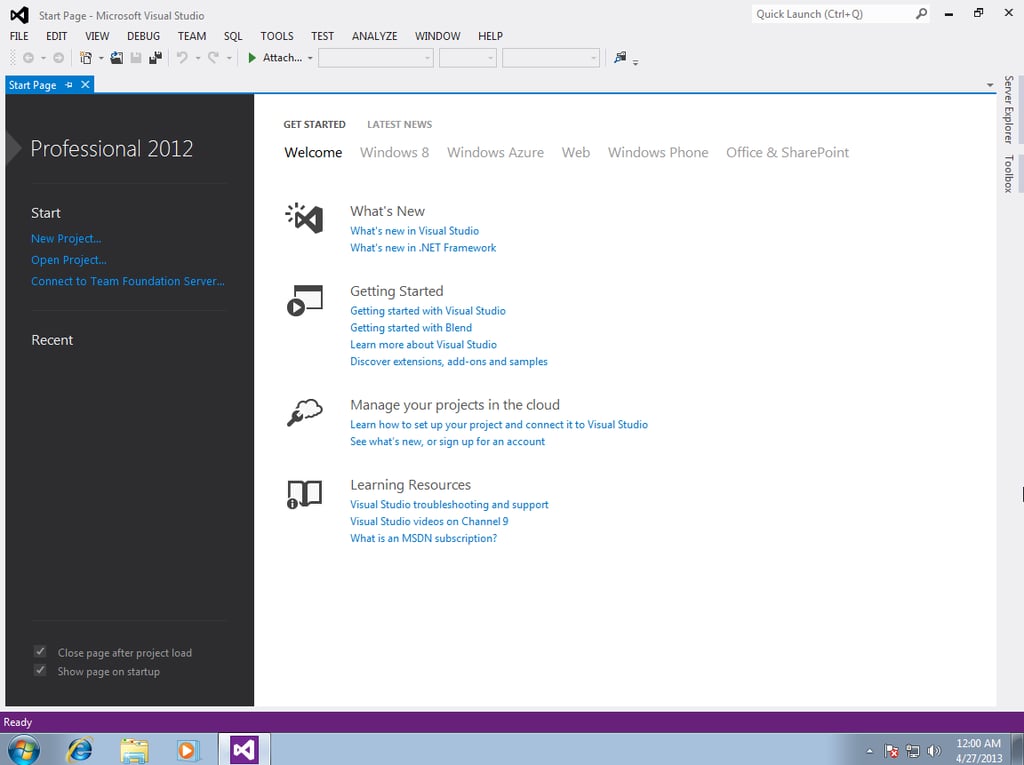Click the Visual Studio taskbar icon
This screenshot has width=1024, height=765.
pyautogui.click(x=244, y=749)
